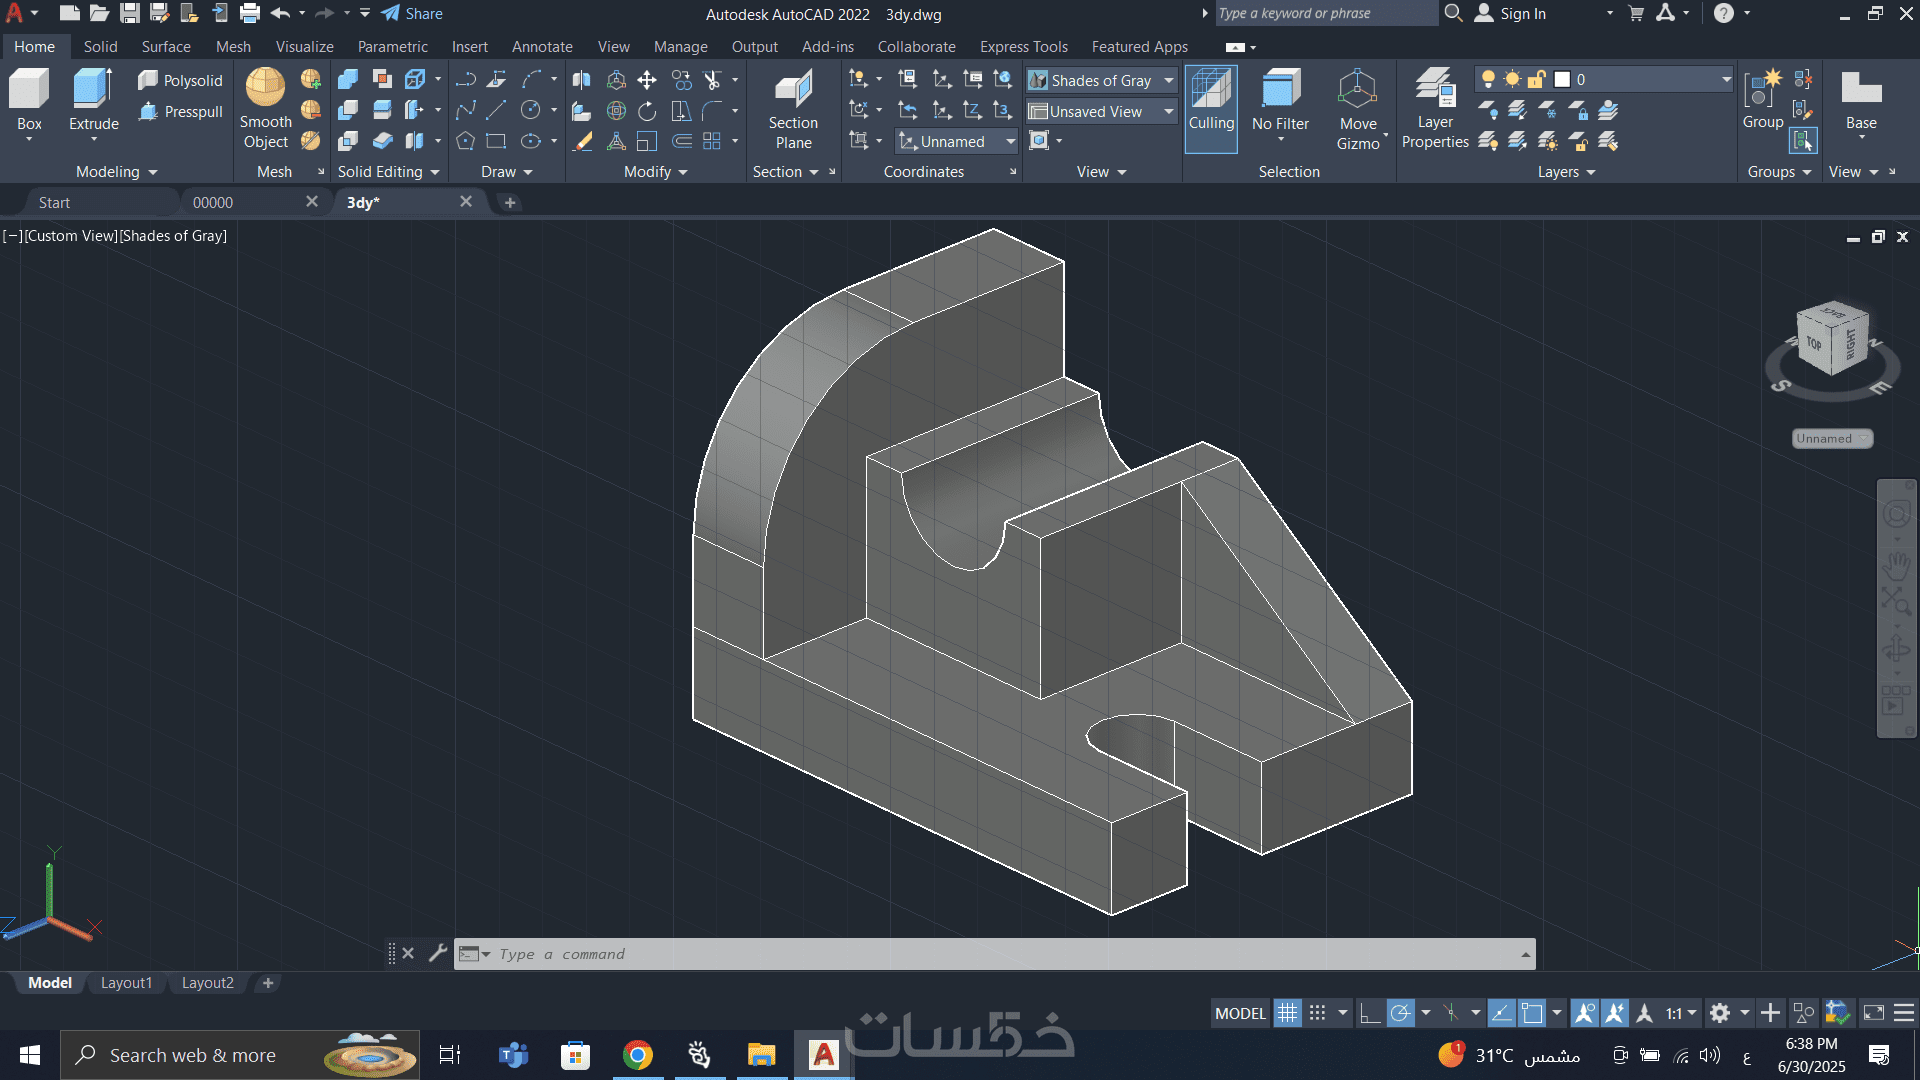The image size is (1920, 1080).
Task: Click the Extrude tool icon
Action: click(x=93, y=89)
